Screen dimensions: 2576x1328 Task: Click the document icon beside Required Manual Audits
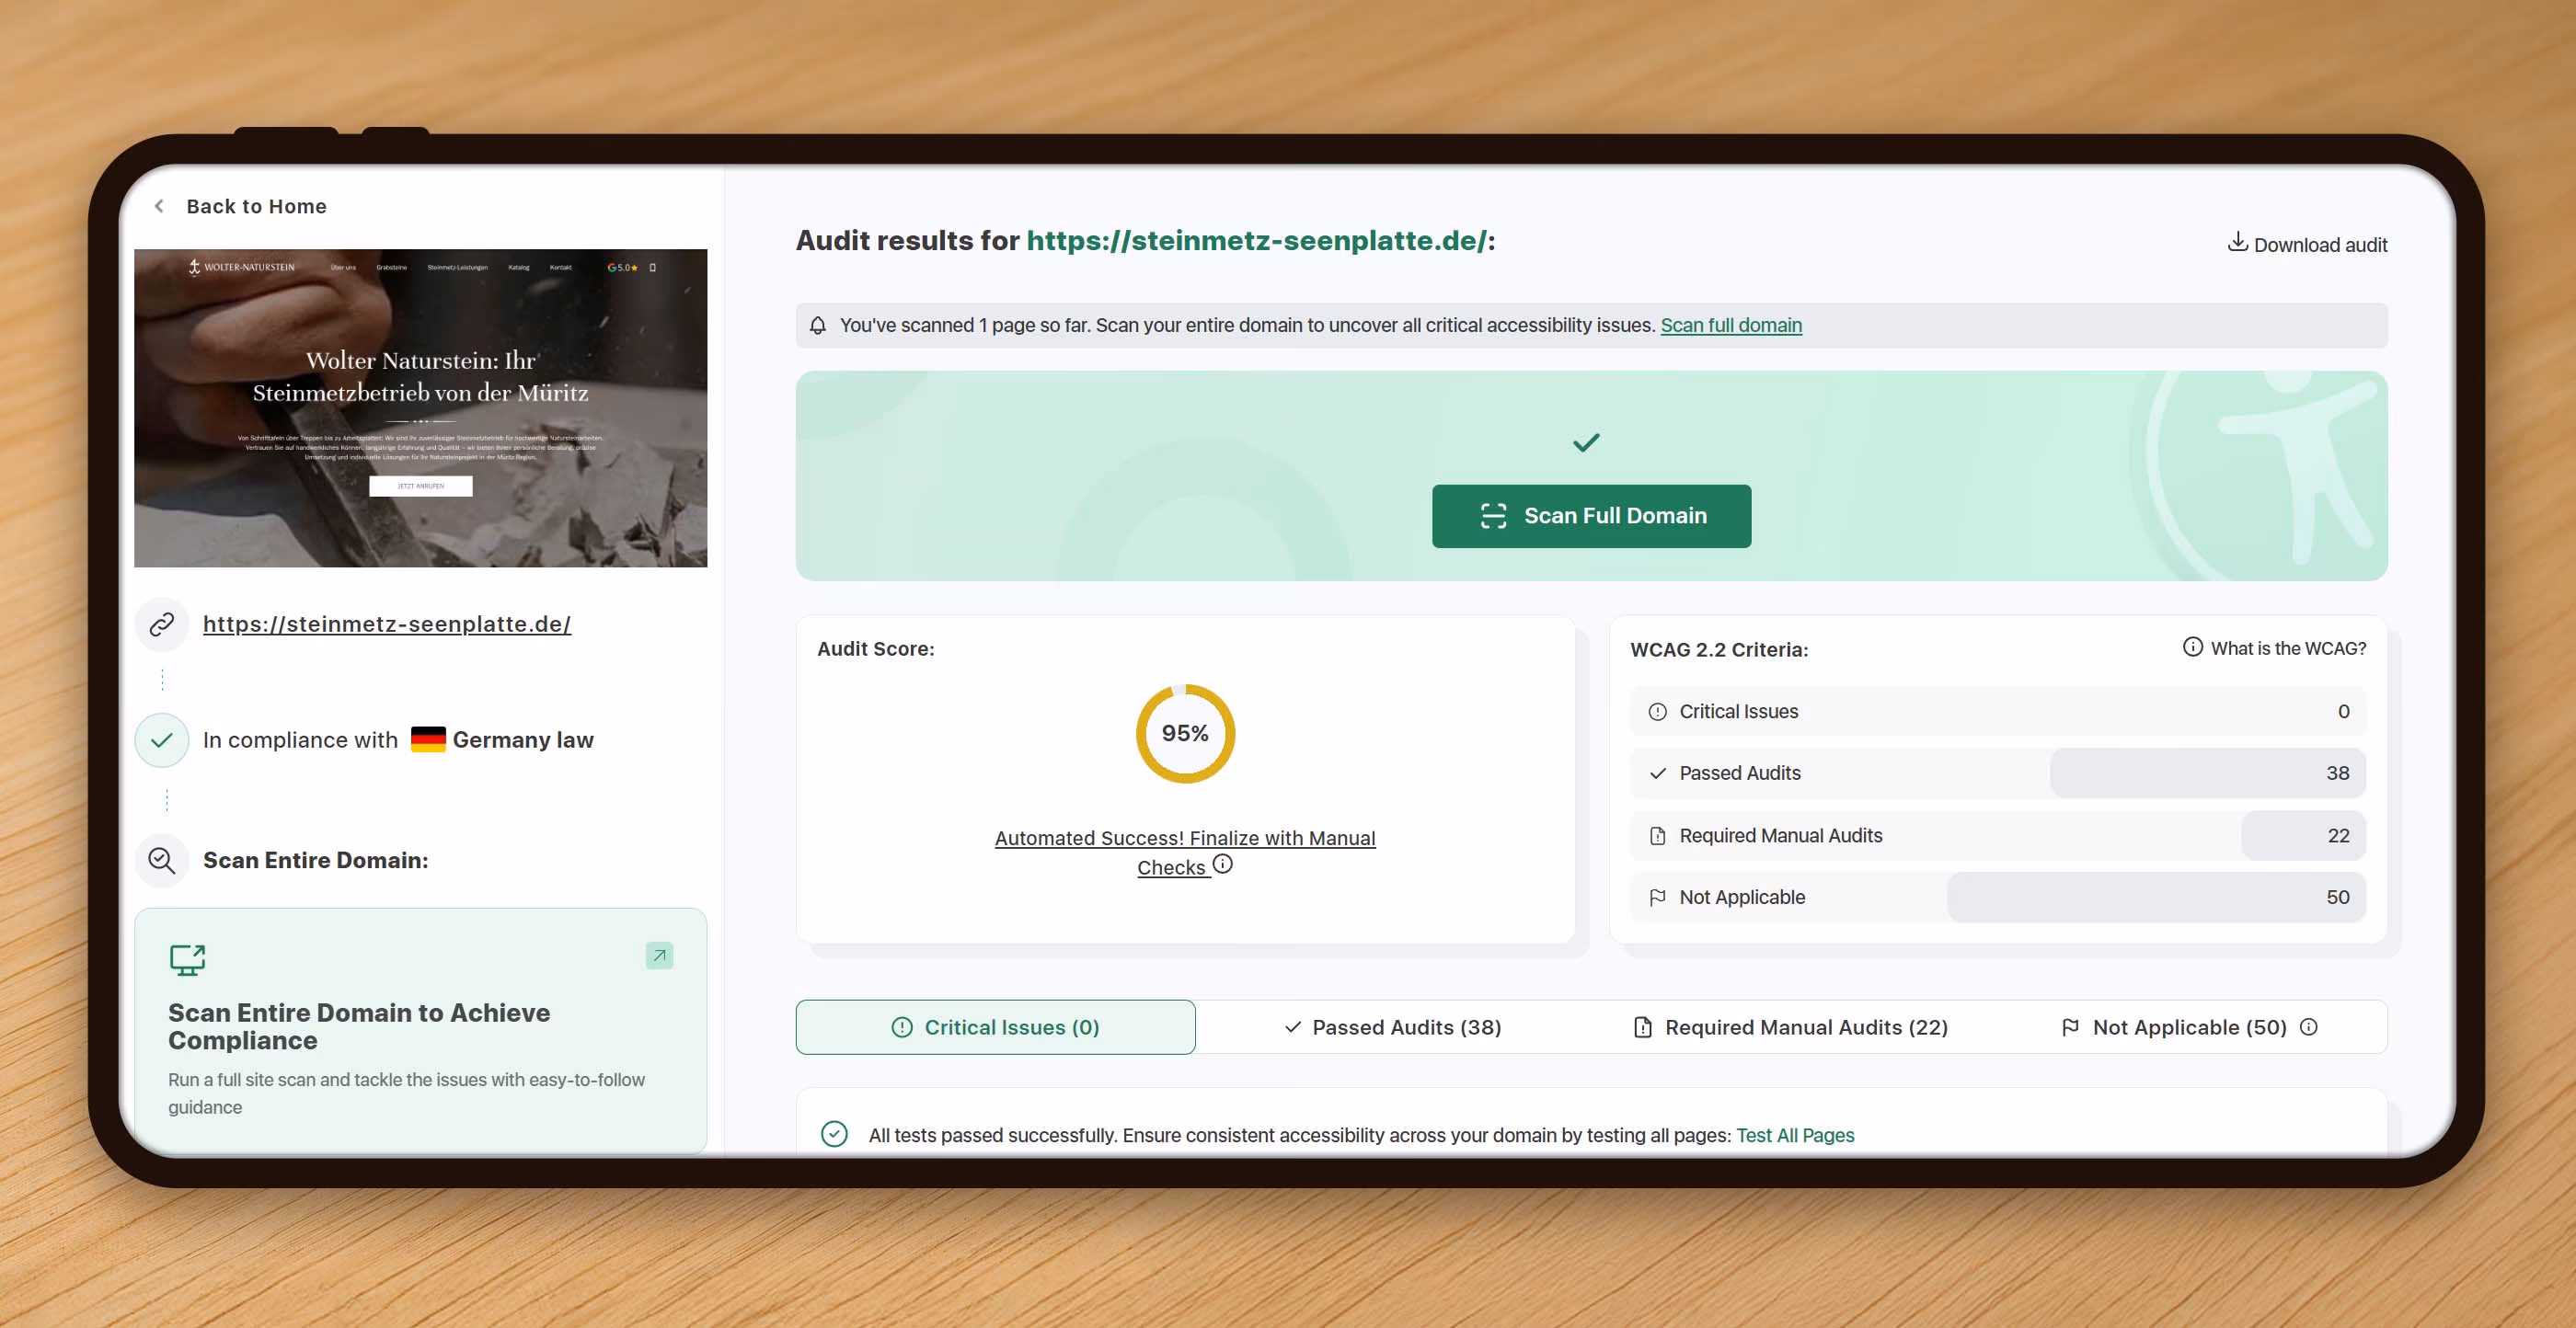tap(1657, 835)
